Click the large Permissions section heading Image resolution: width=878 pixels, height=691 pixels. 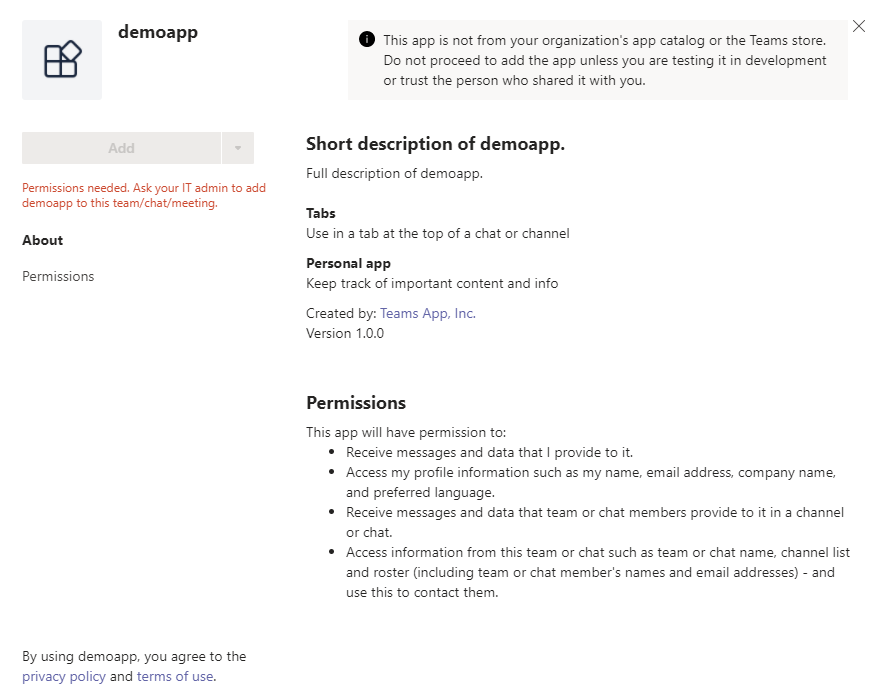pos(356,403)
